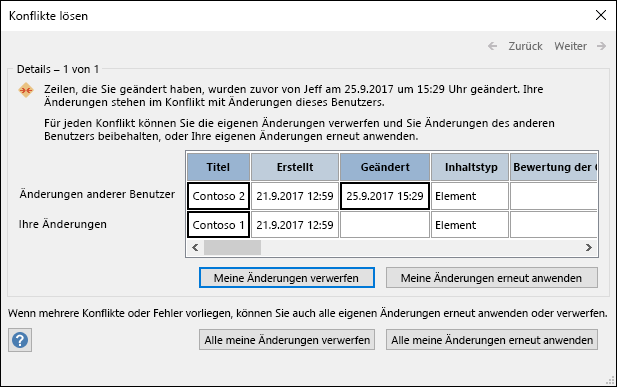Screen dimensions: 617x387
Task: Click Meine Änderungen erneut anwenden button
Action: 491,278
